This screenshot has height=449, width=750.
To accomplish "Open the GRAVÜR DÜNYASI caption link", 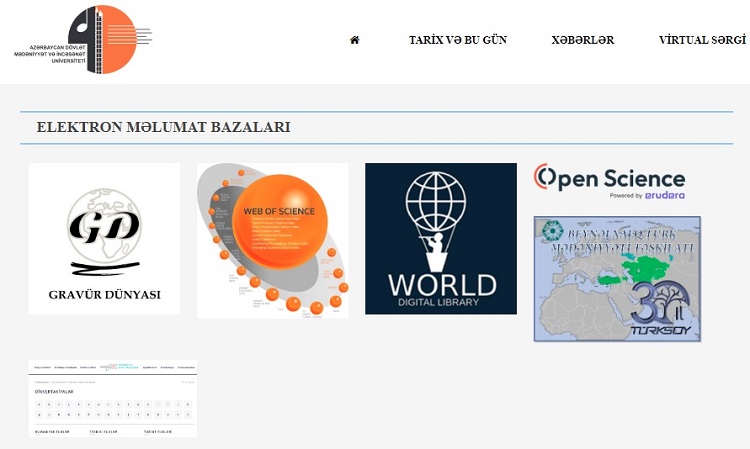I will [104, 295].
